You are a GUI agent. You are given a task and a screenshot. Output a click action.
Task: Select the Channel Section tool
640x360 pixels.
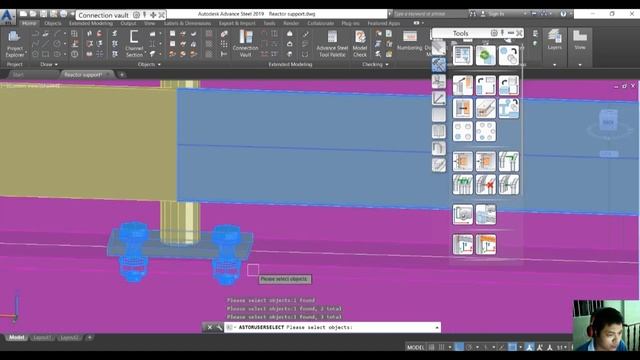click(134, 44)
